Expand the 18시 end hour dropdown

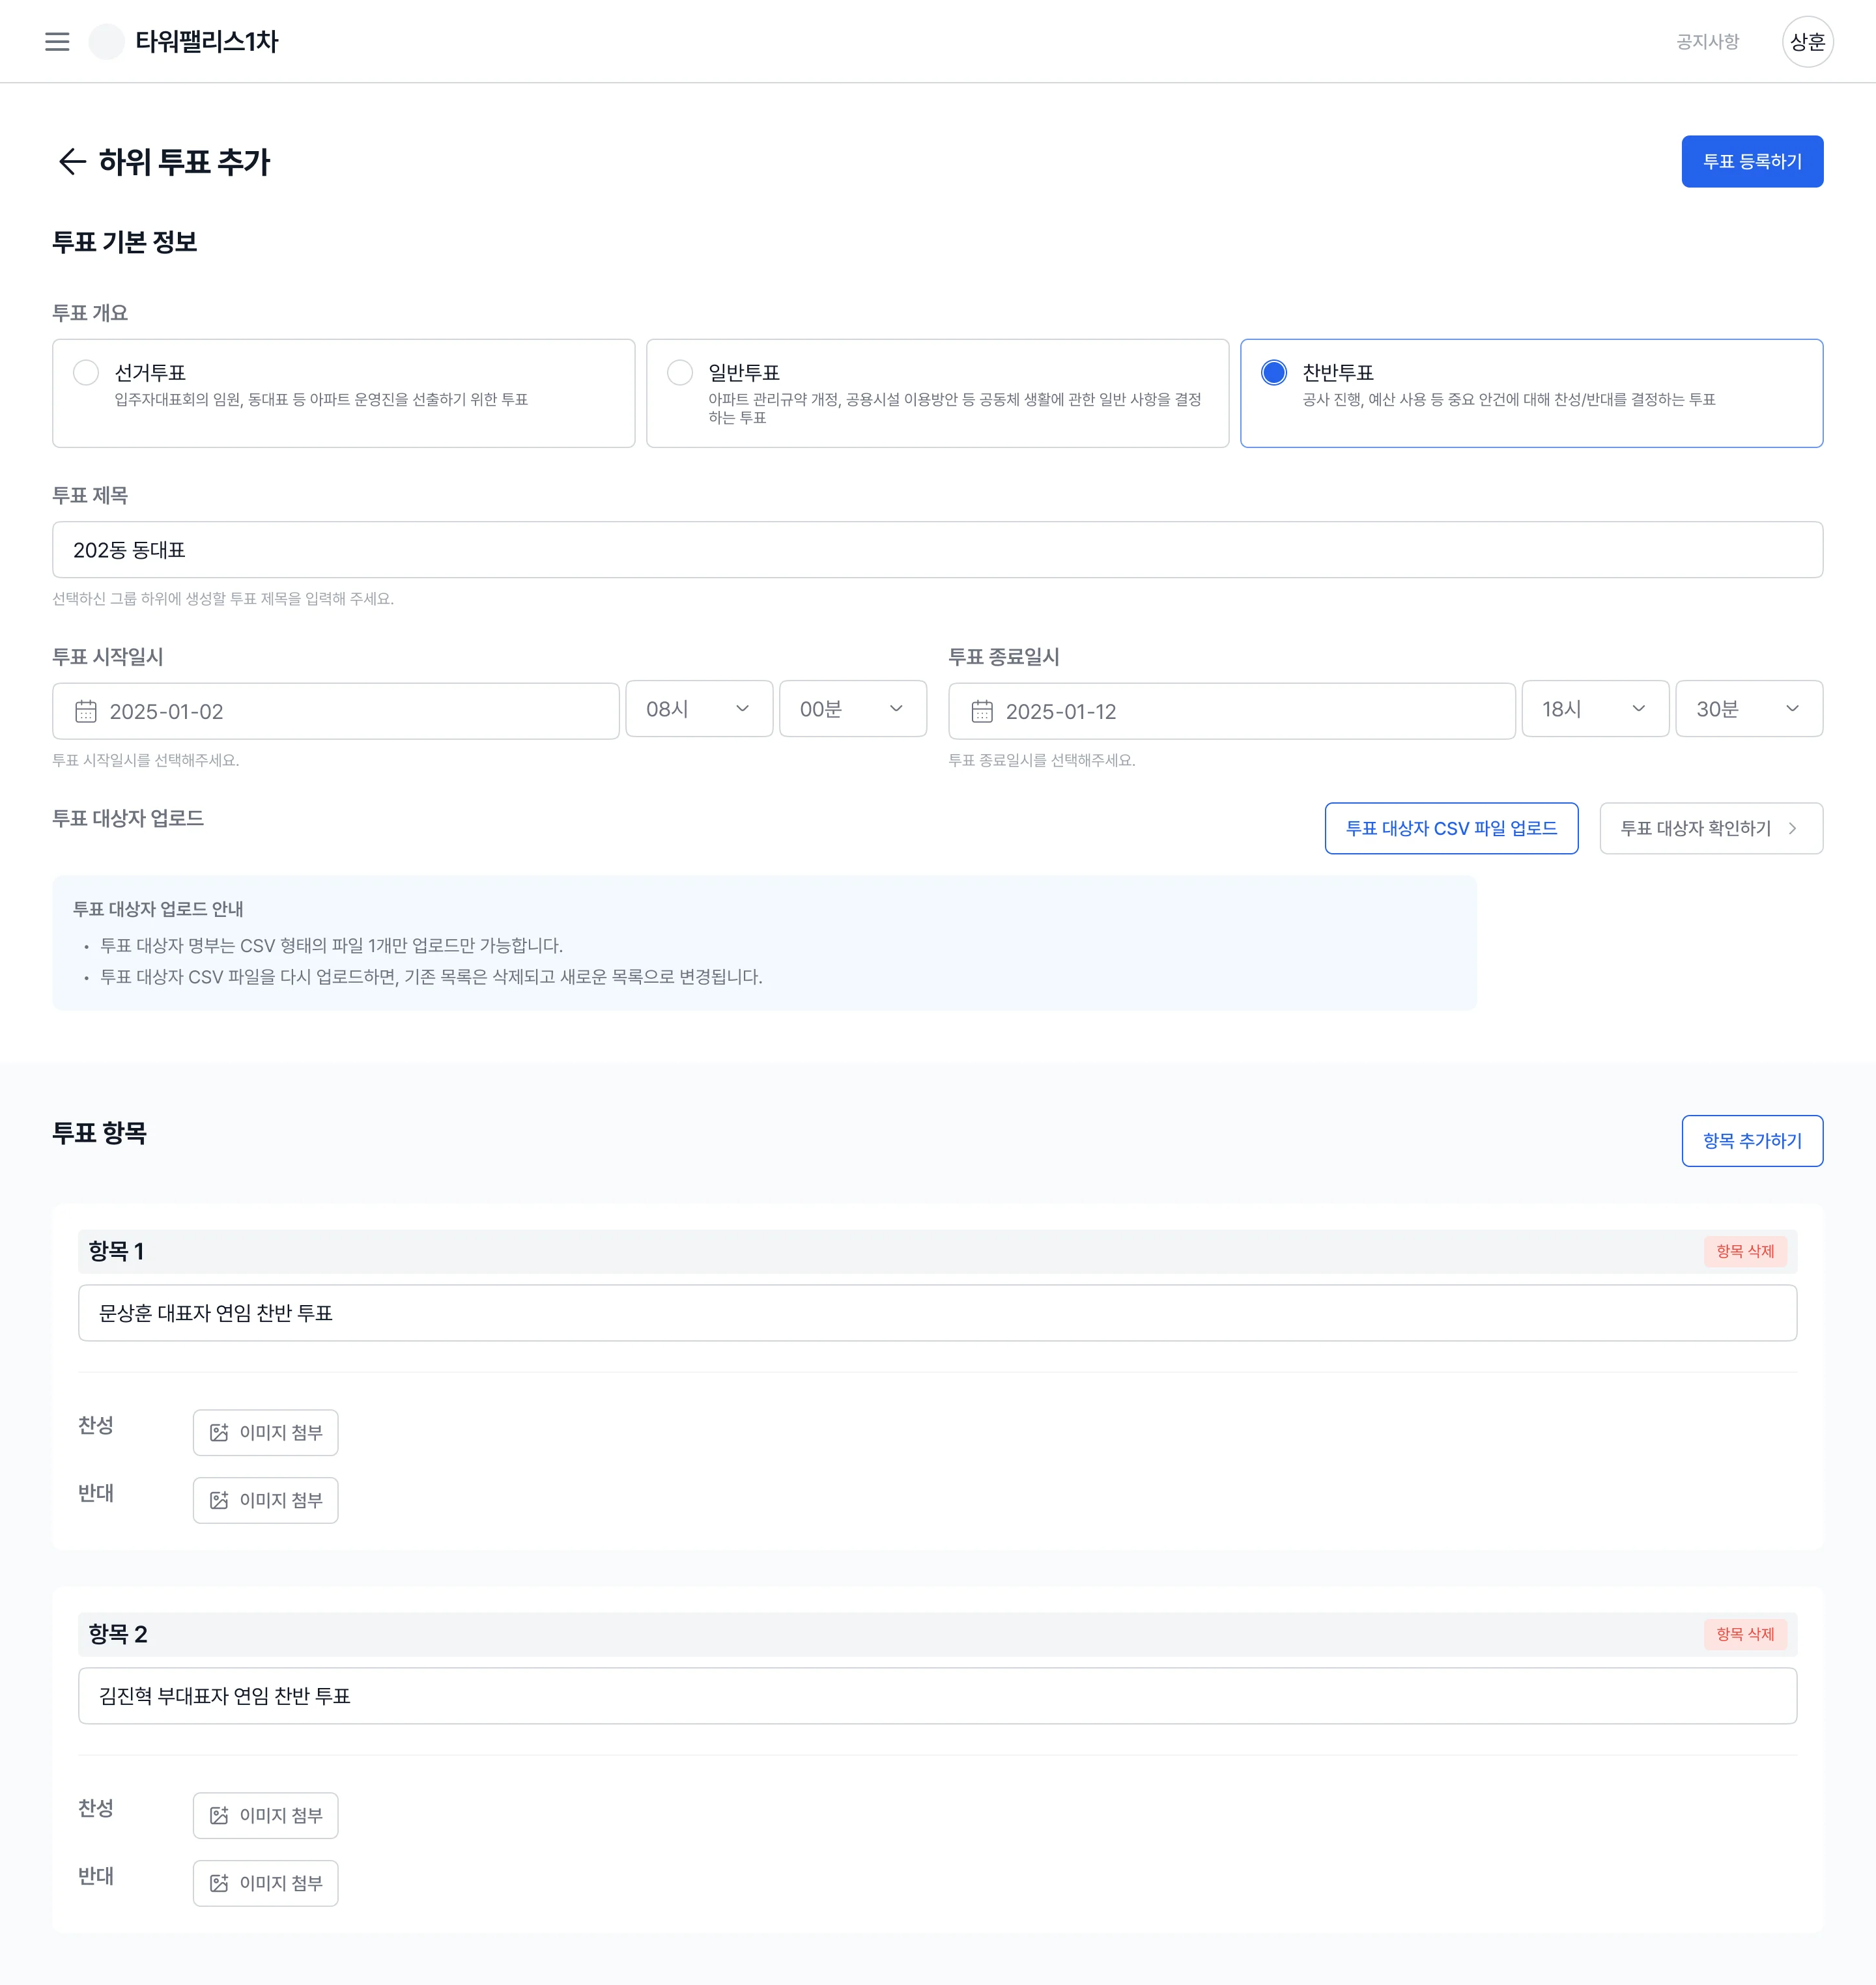click(x=1594, y=709)
